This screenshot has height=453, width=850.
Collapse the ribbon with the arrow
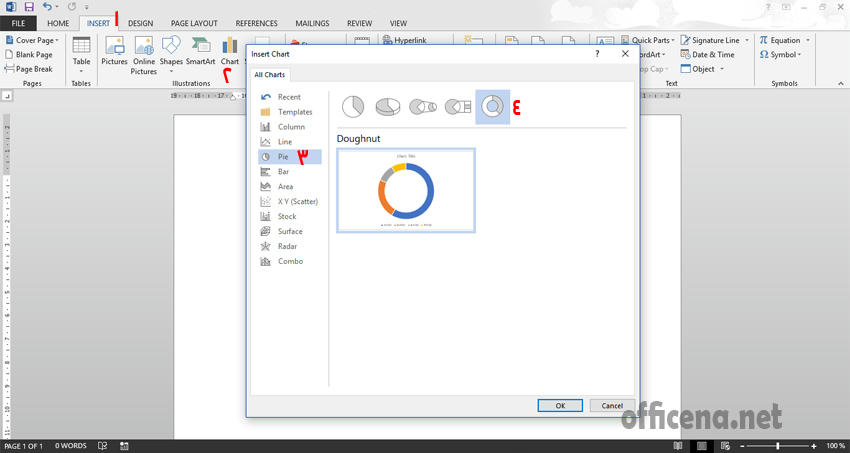click(x=841, y=83)
